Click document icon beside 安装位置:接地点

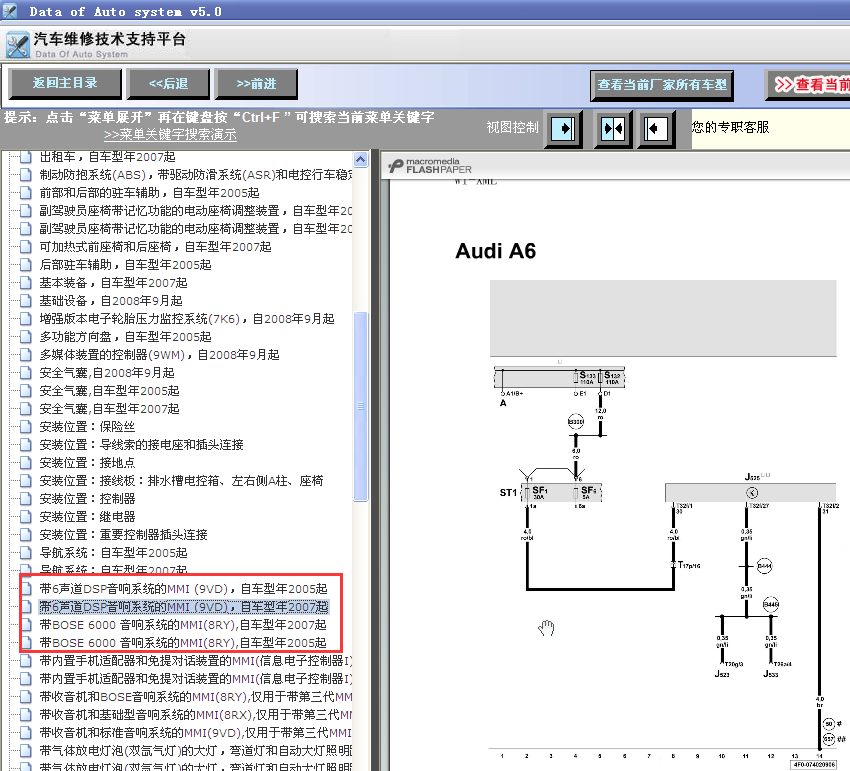coord(25,462)
